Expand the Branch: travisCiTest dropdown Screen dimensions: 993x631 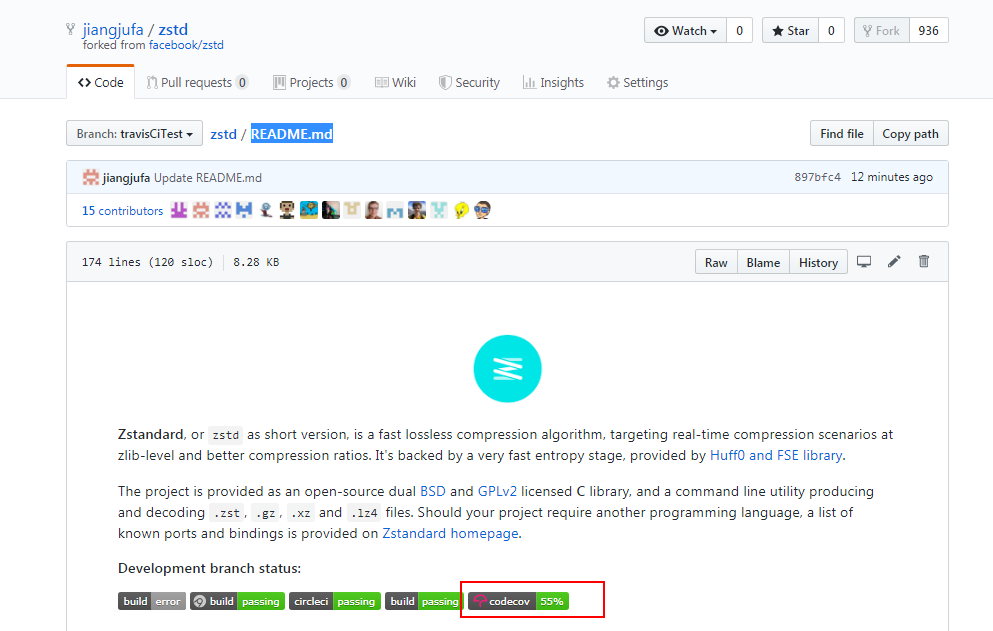point(134,134)
